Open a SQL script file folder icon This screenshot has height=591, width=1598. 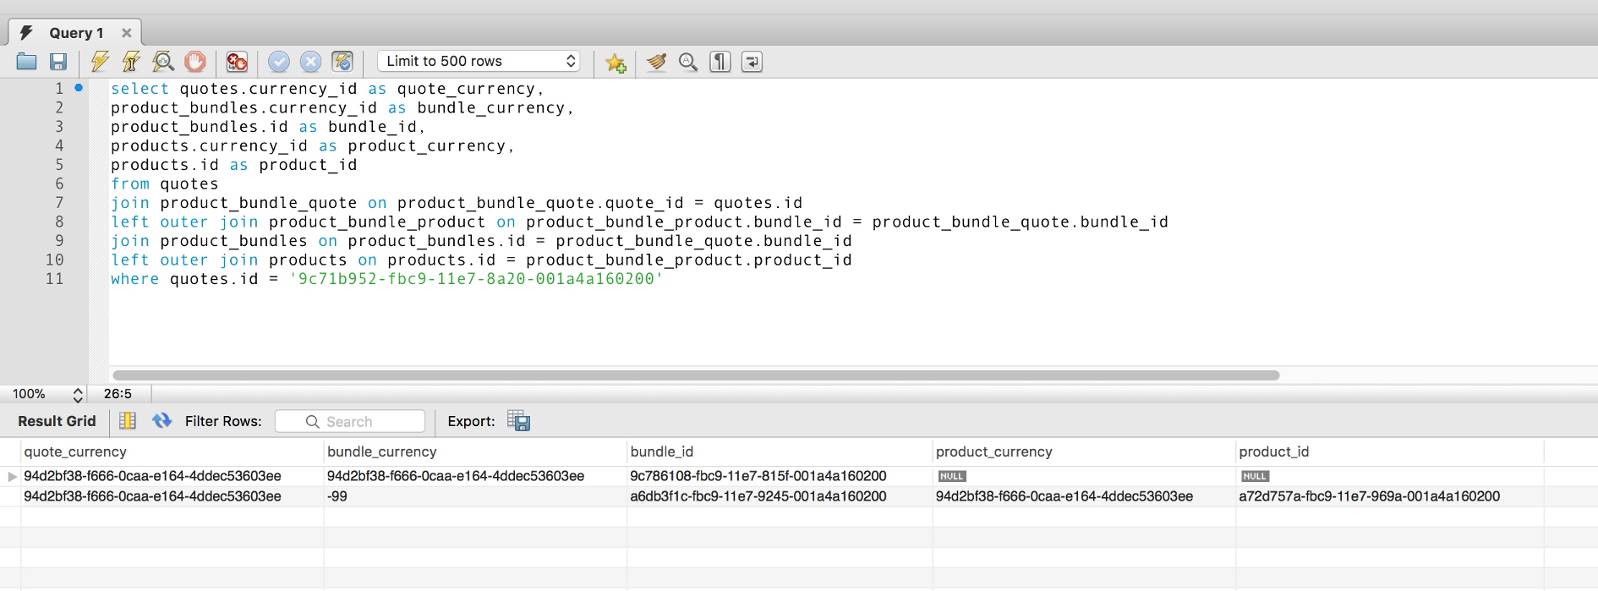coord(27,62)
